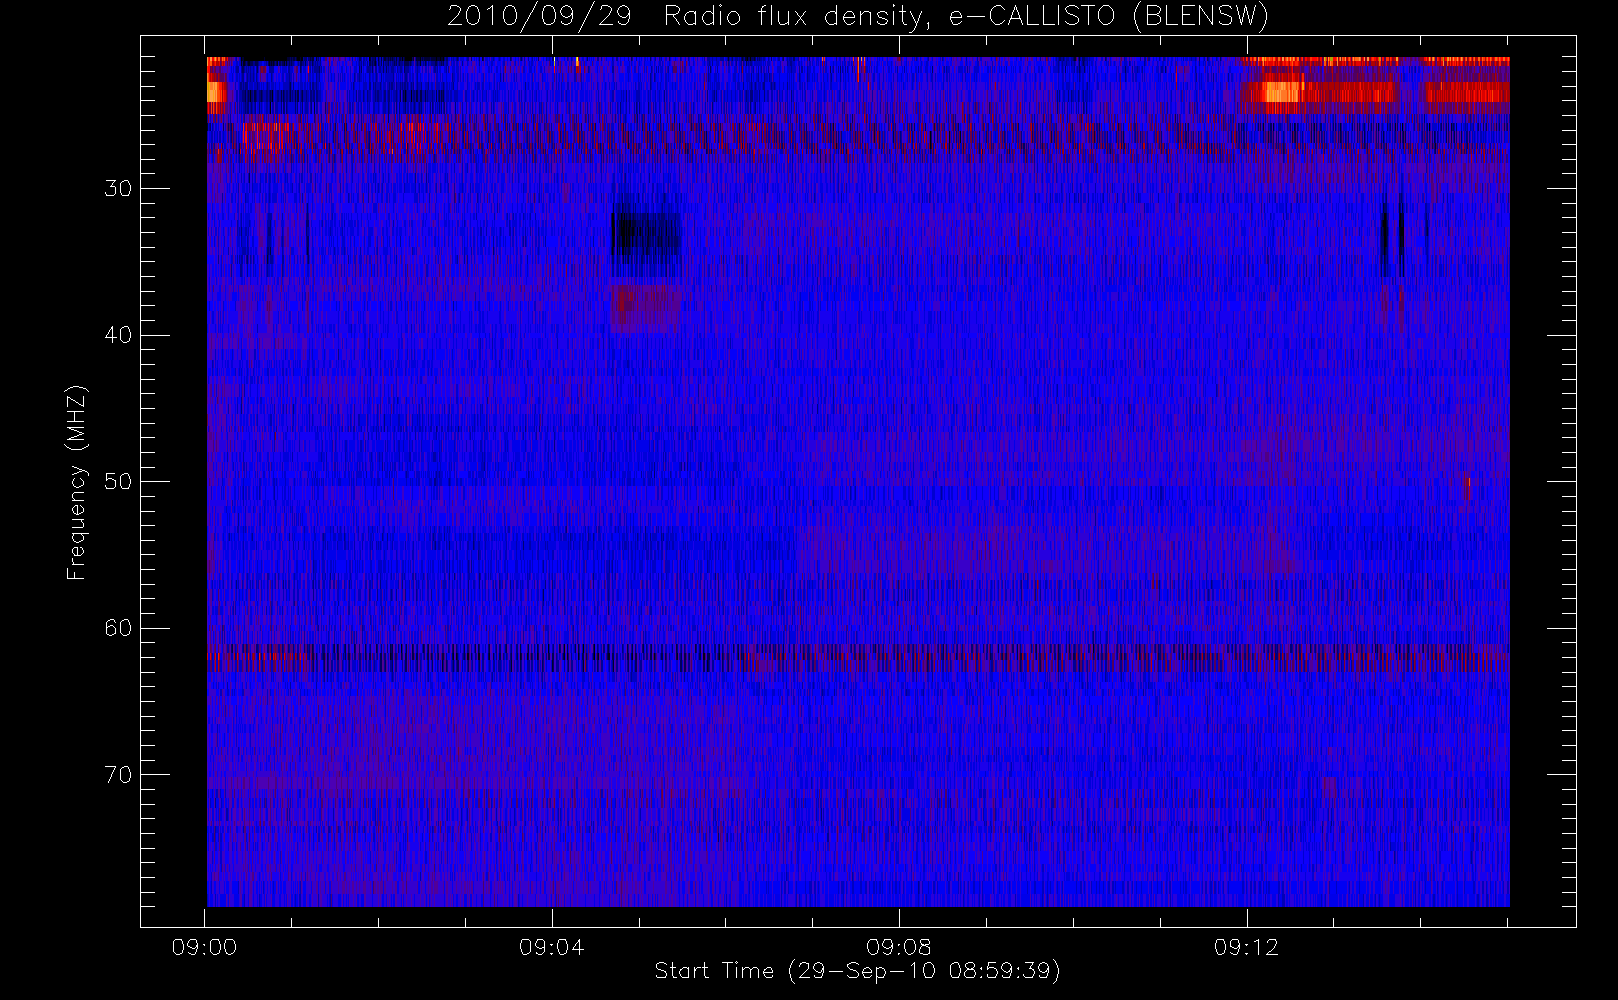This screenshot has width=1618, height=1000.
Task: Click the 09:04 time tick label
Action: click(x=551, y=947)
